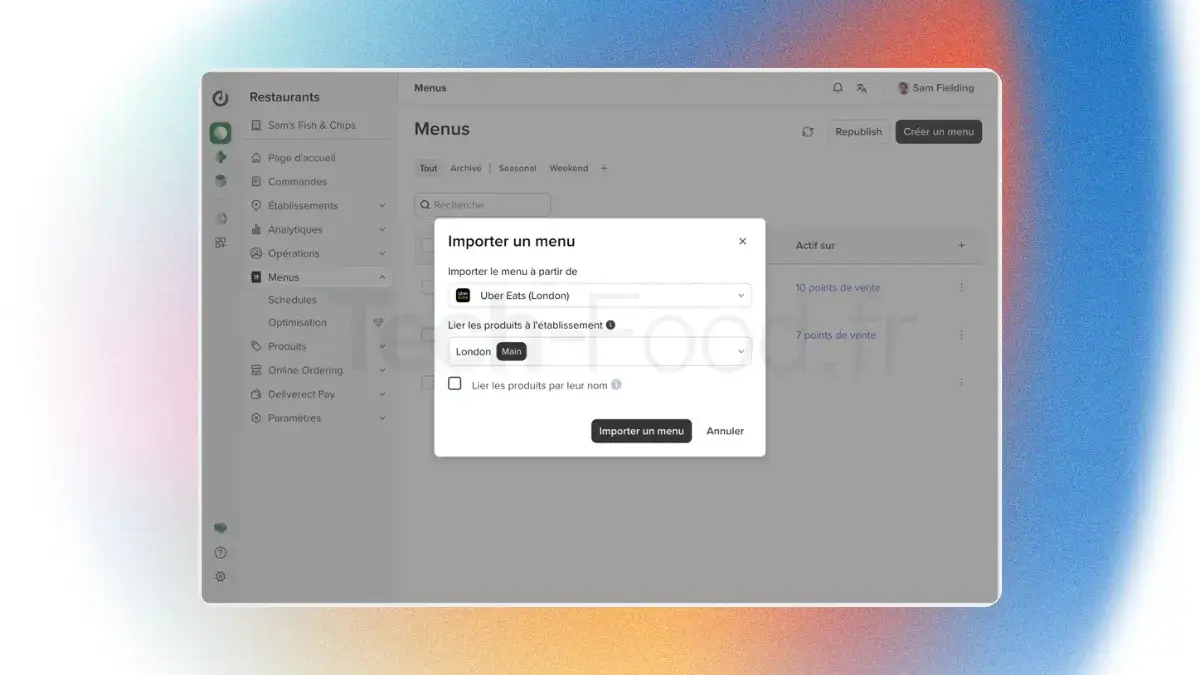The height and width of the screenshot is (675, 1200).
Task: Check Lier les produits par leur nom
Action: (x=455, y=384)
